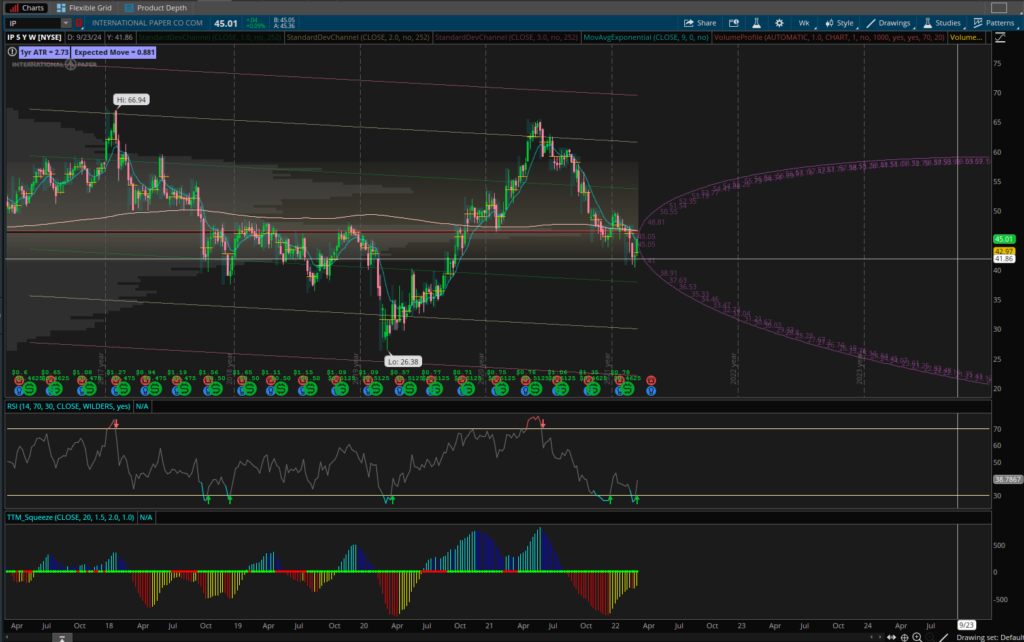Image resolution: width=1024 pixels, height=642 pixels.
Task: Open chart settings via the gear icon
Action: (x=779, y=22)
